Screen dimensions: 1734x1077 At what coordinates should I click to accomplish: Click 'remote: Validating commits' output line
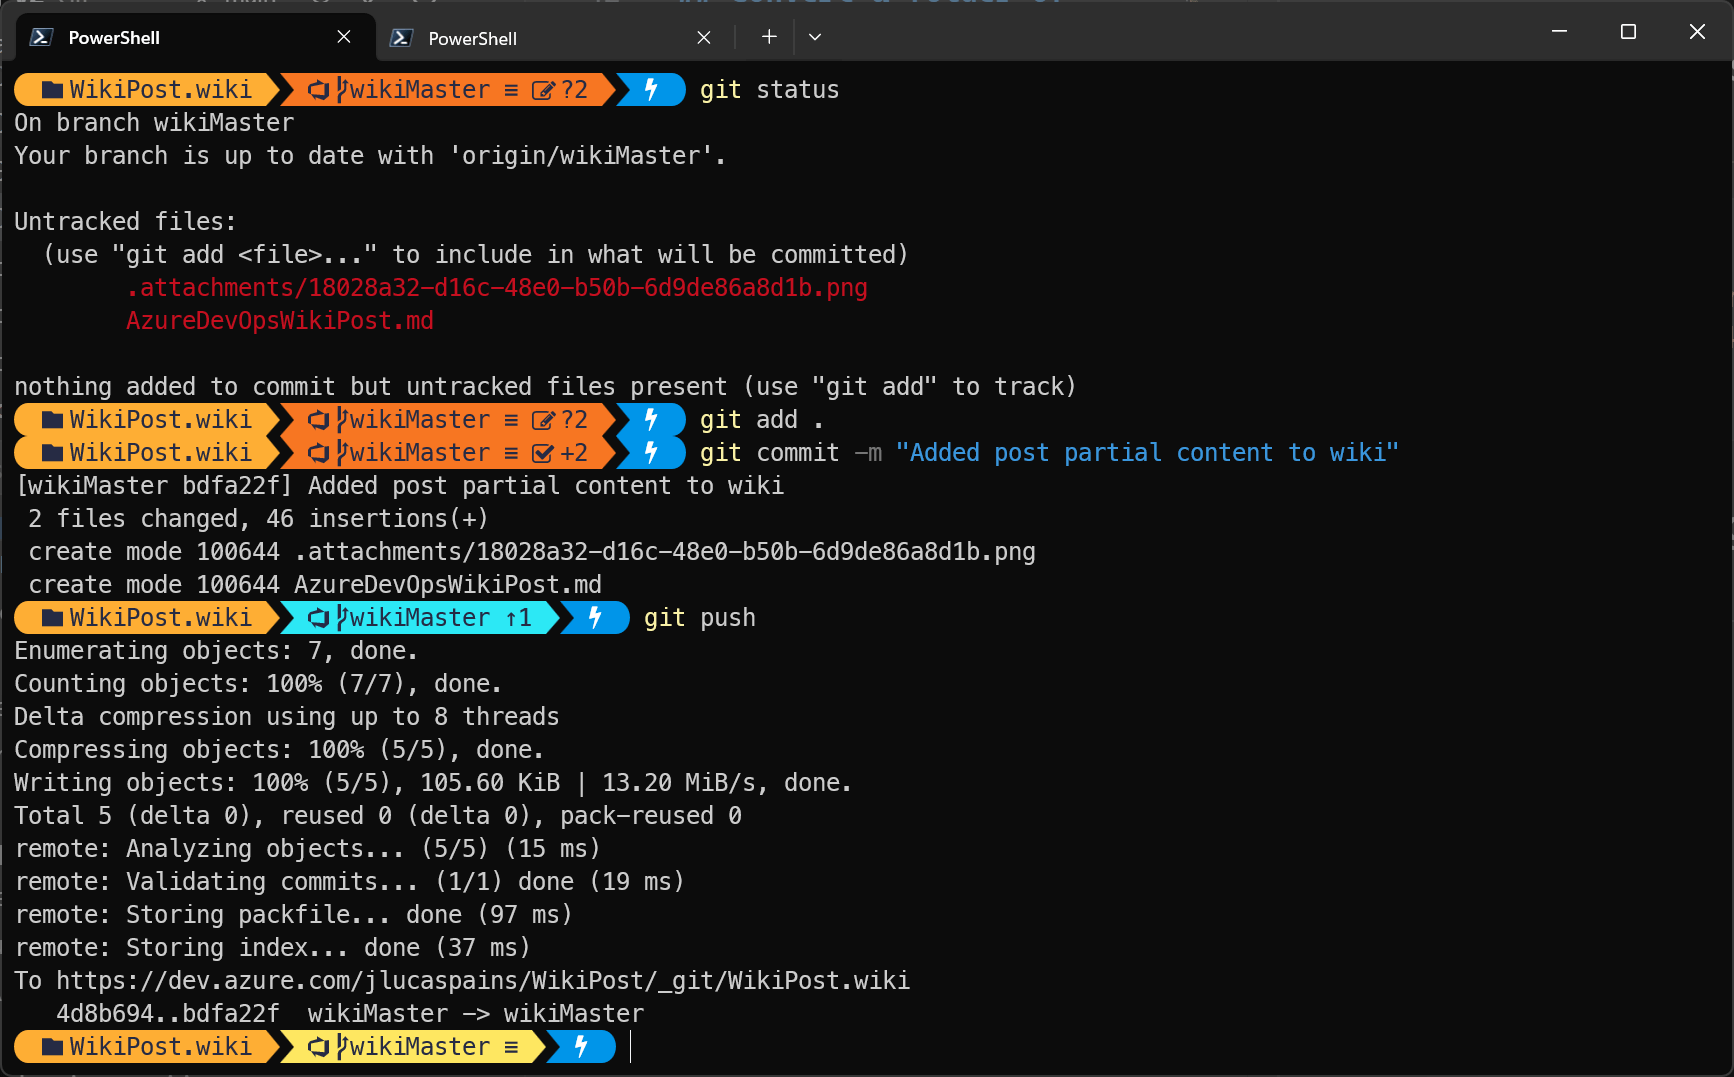click(x=350, y=882)
